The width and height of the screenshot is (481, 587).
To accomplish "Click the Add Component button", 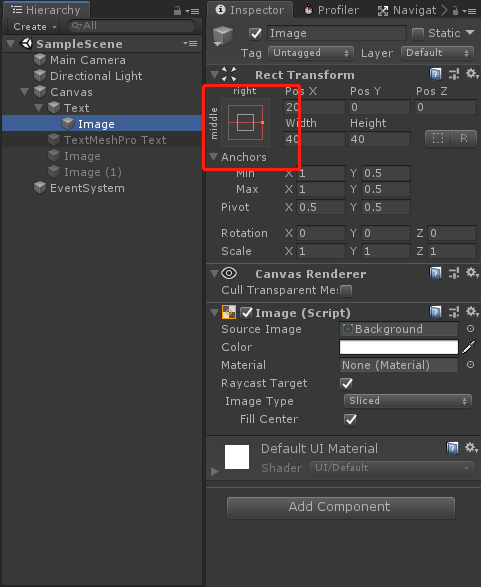I will (x=341, y=507).
